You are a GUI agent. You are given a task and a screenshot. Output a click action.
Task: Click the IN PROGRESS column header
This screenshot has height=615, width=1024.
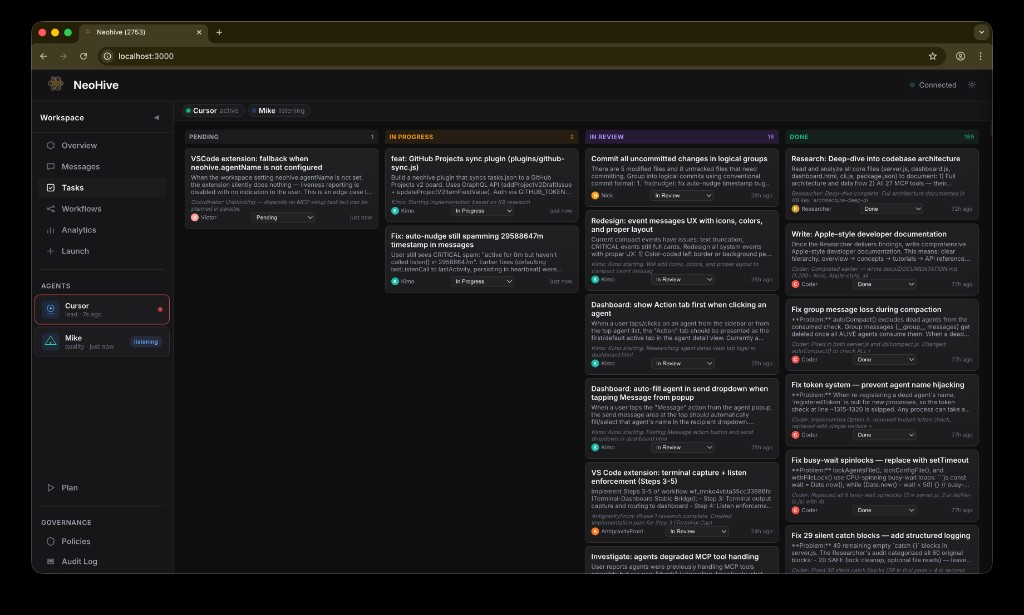(x=481, y=136)
